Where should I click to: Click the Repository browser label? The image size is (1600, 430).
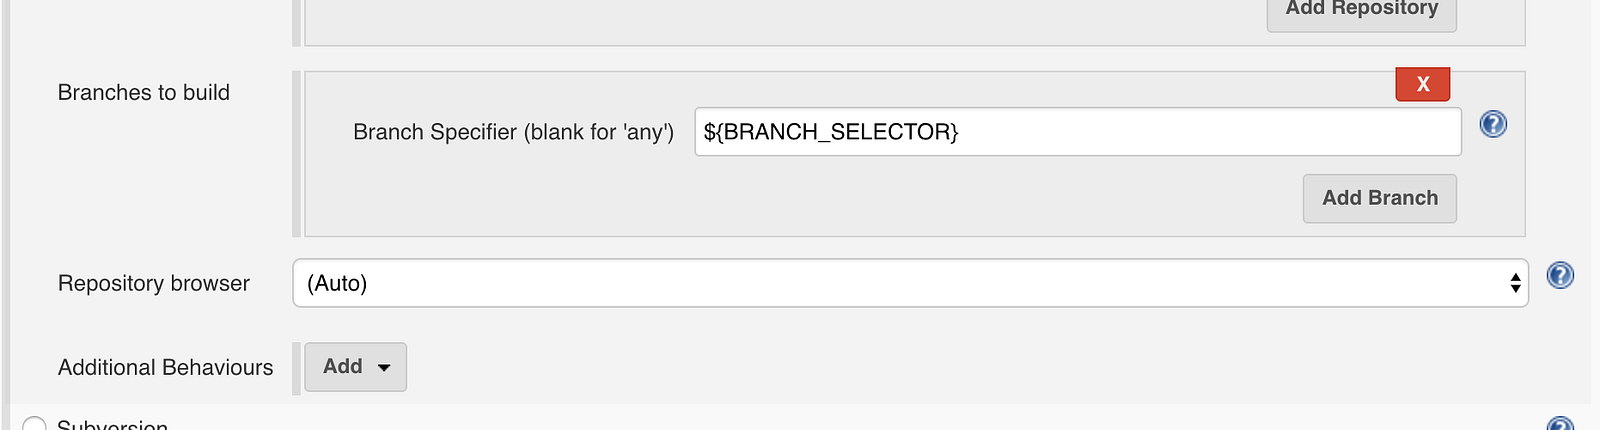(154, 284)
